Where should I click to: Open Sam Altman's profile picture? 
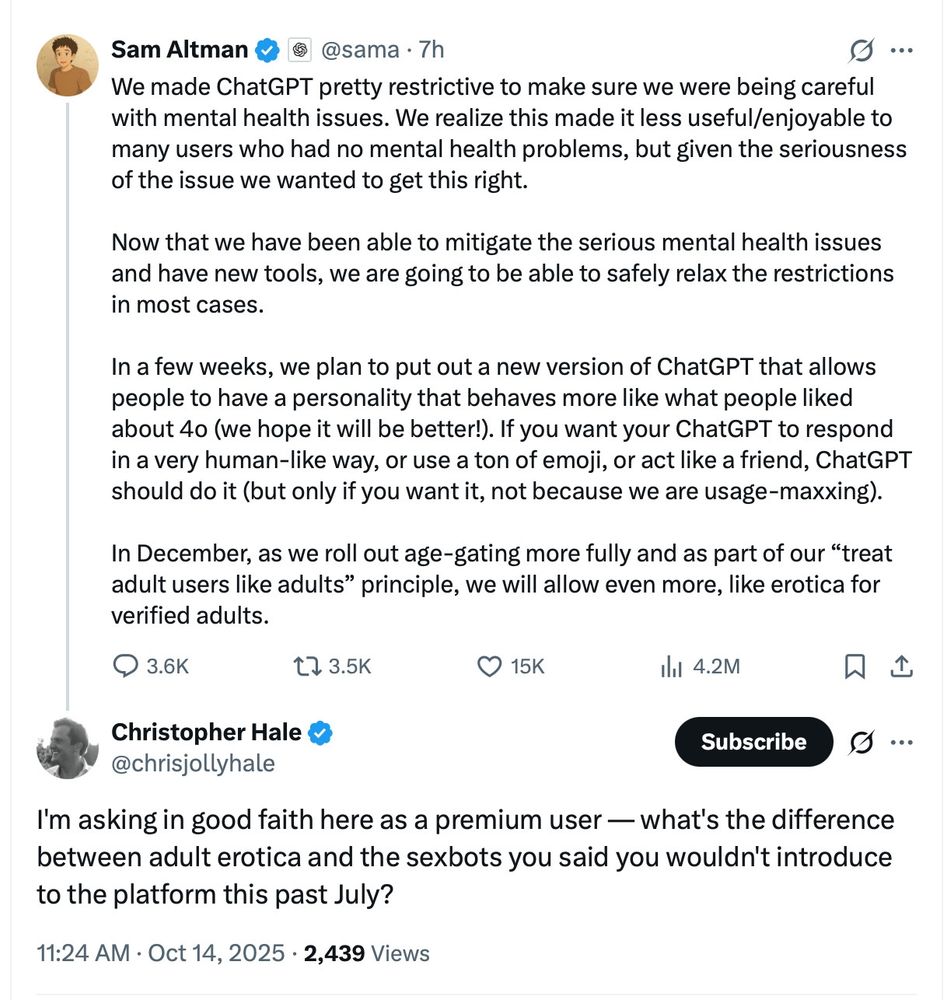pyautogui.click(x=66, y=66)
